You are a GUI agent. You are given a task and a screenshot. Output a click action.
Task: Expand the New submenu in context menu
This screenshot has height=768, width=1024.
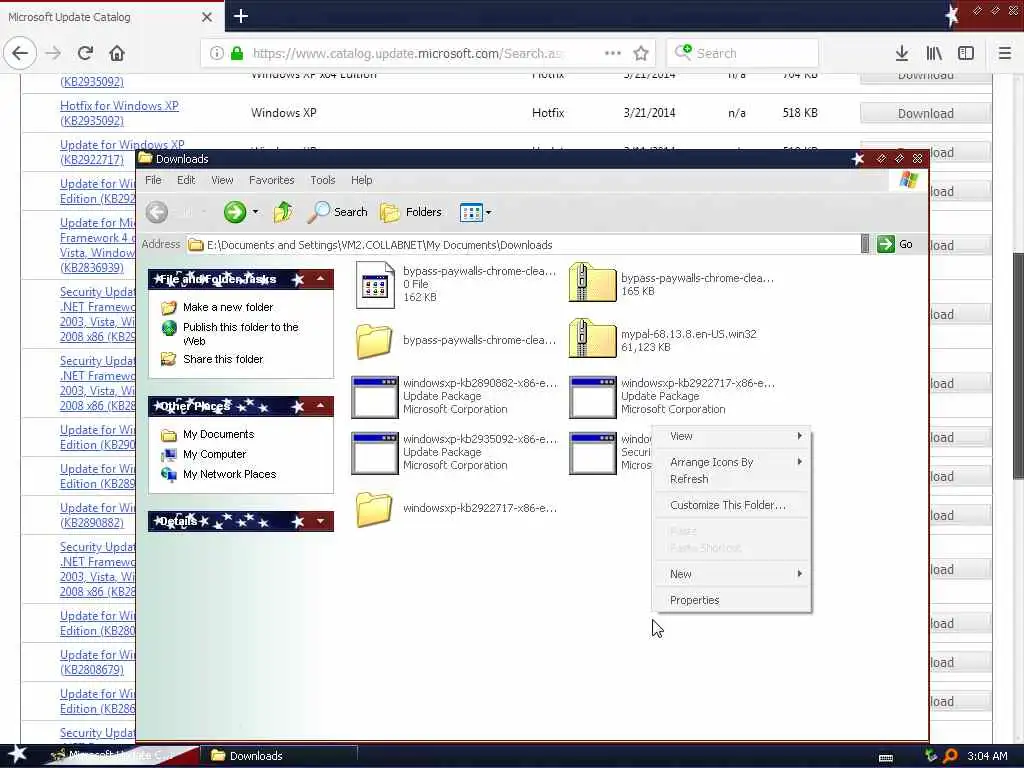[732, 574]
